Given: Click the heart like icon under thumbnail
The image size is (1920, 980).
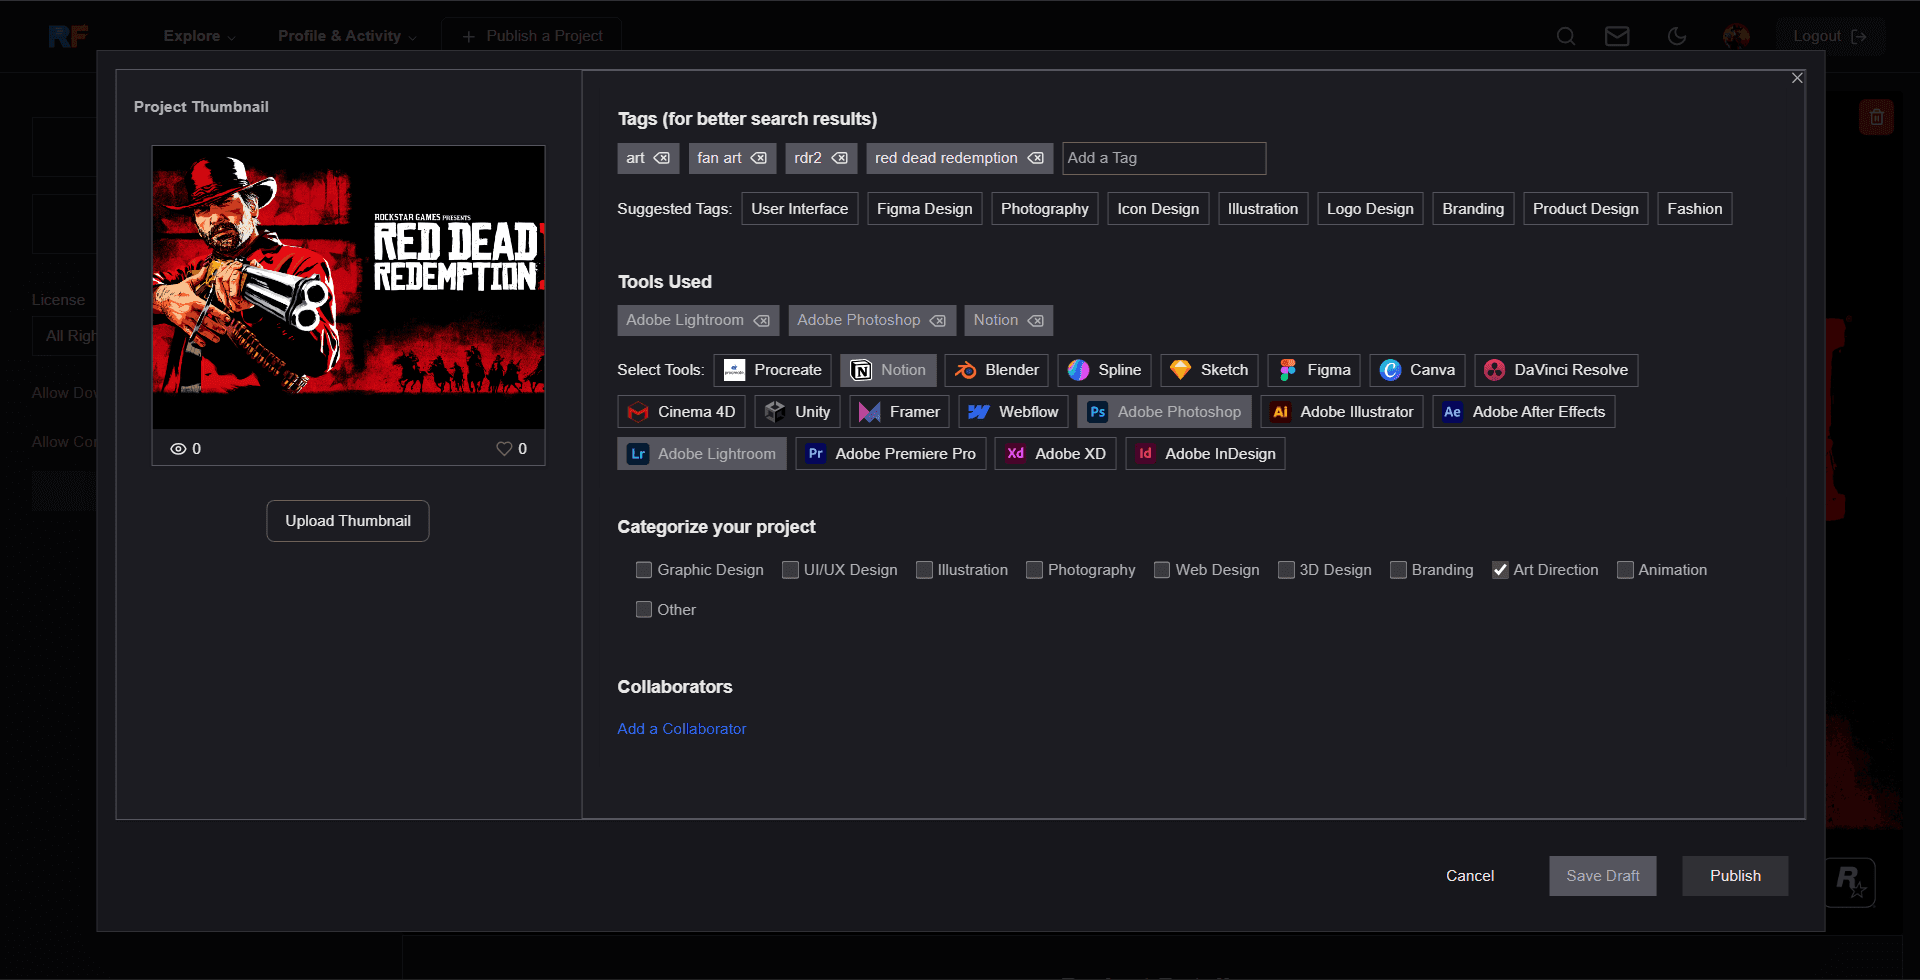Looking at the screenshot, I should (x=504, y=449).
